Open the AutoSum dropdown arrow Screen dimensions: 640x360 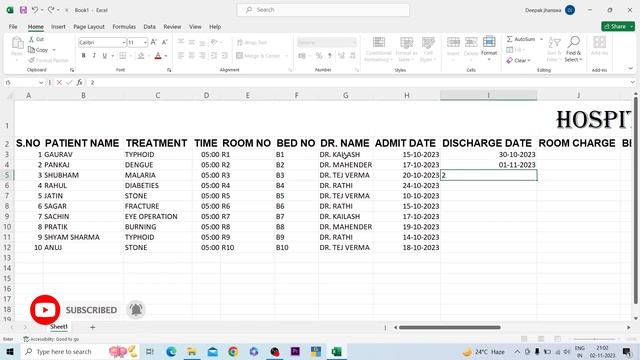[541, 39]
